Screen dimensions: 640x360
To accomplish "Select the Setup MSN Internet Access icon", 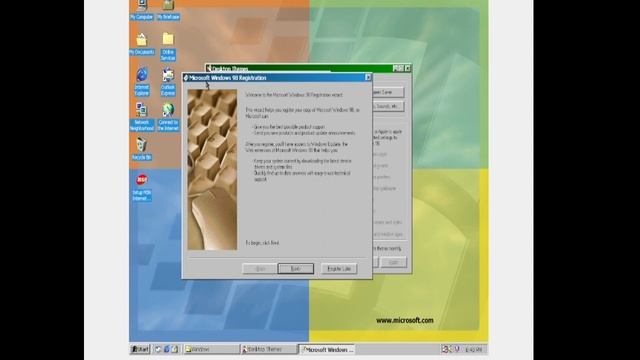I will point(142,187).
